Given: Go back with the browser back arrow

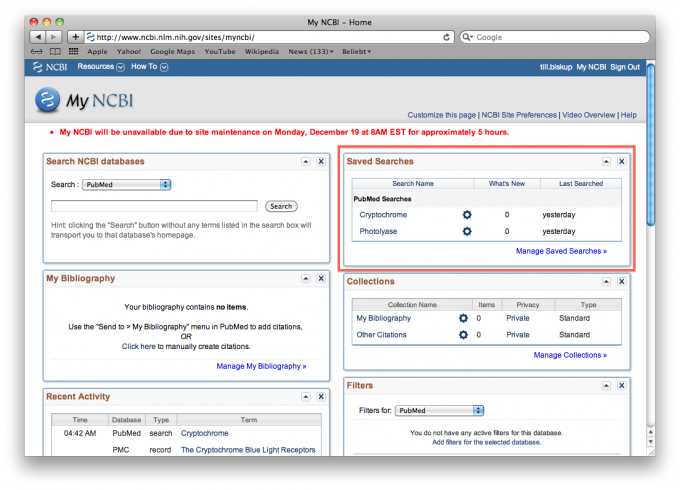Looking at the screenshot, I should 38,37.
